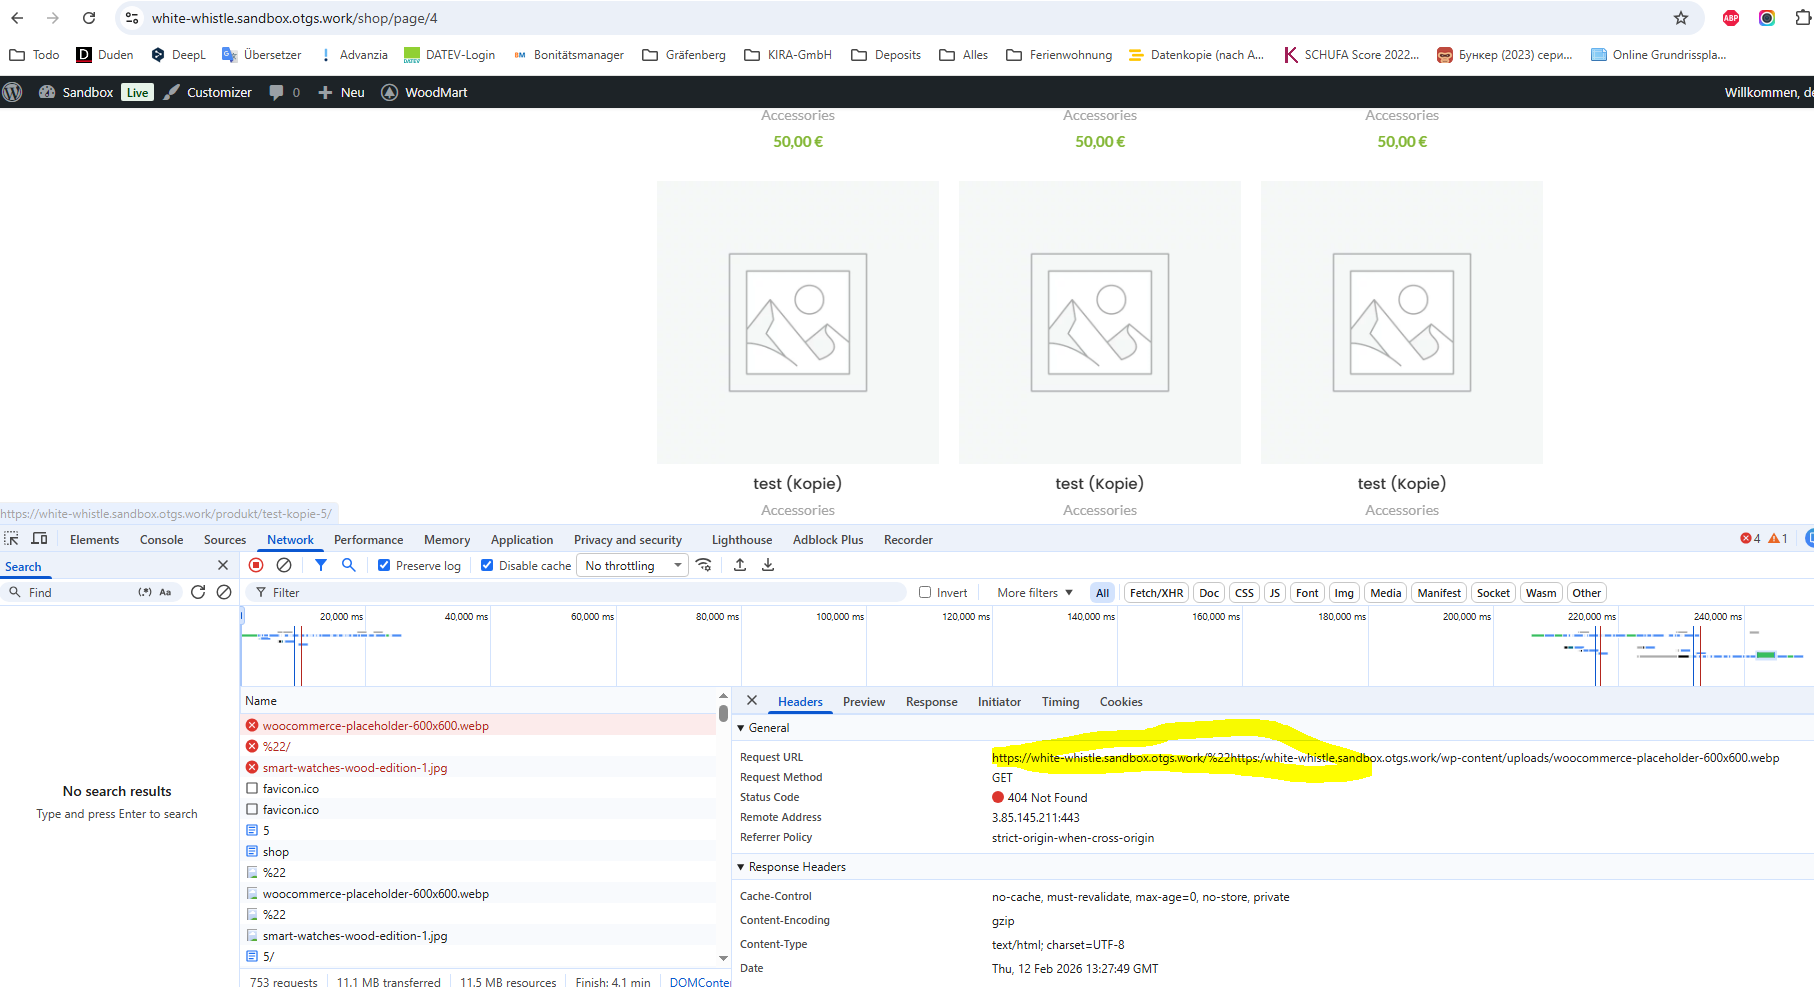Click the network Filter input field
Viewport: 1814px width, 987px height.
click(580, 593)
